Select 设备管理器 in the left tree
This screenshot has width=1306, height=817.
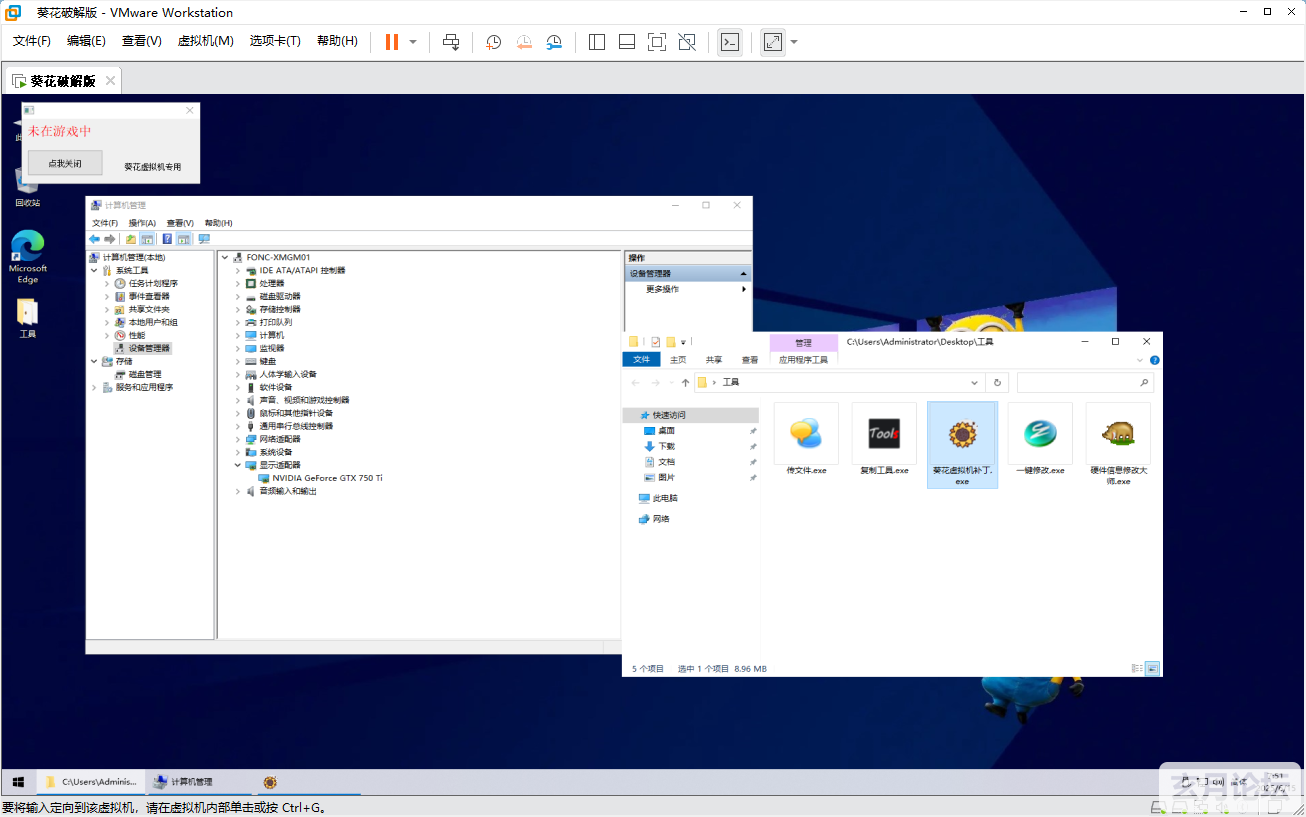(x=149, y=348)
